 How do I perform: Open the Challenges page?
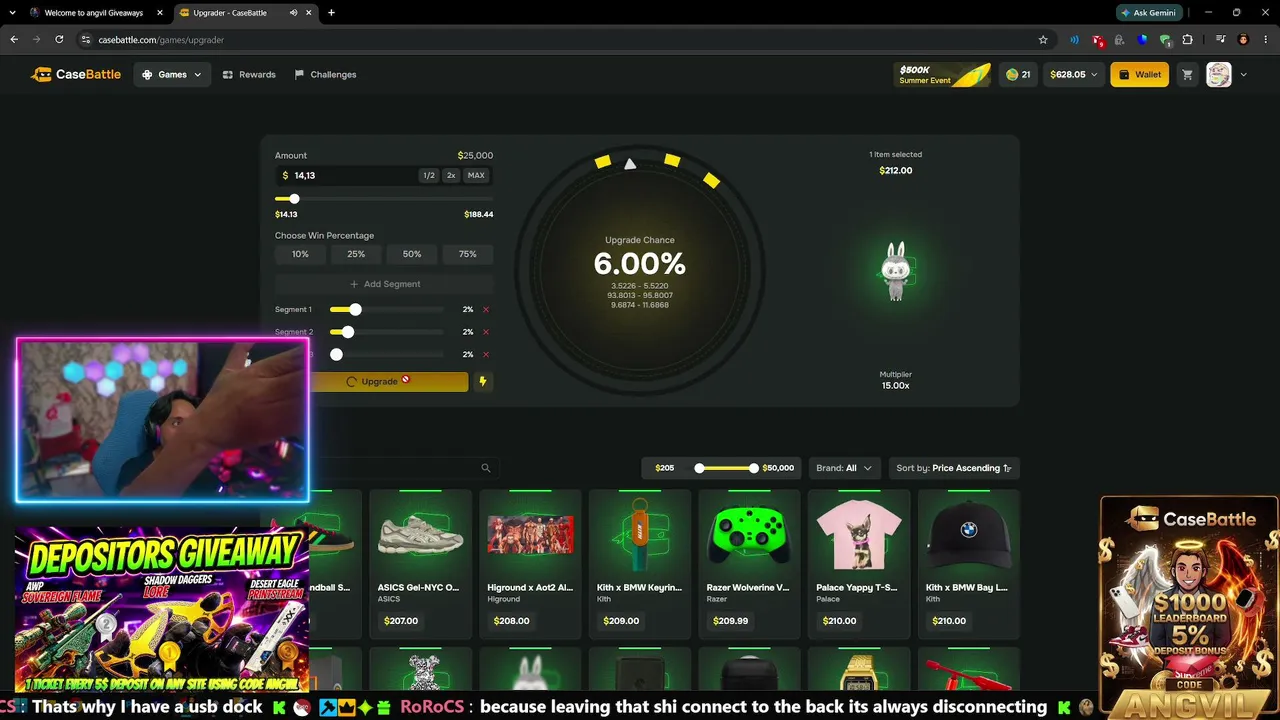[x=326, y=74]
